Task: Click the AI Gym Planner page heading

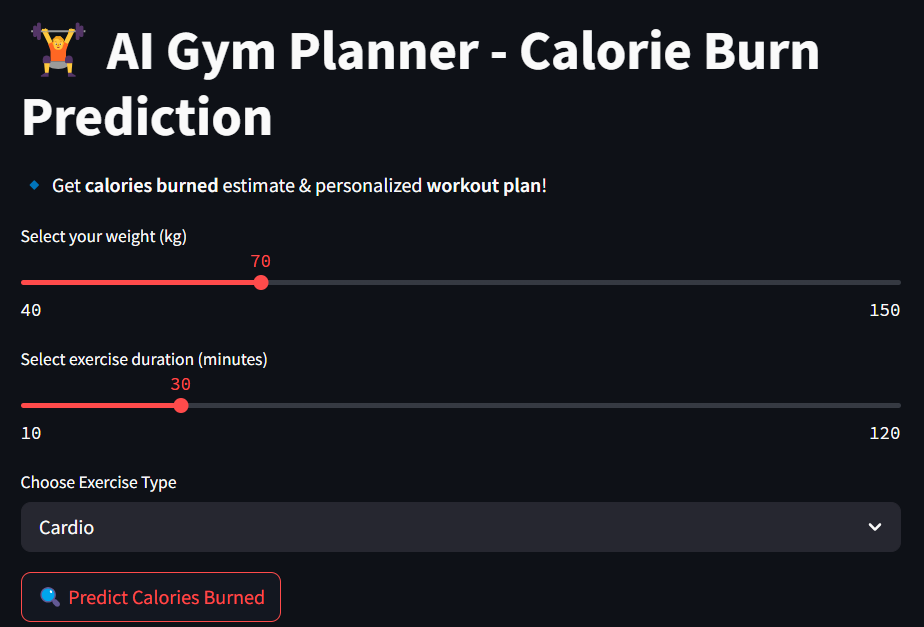Action: 421,84
